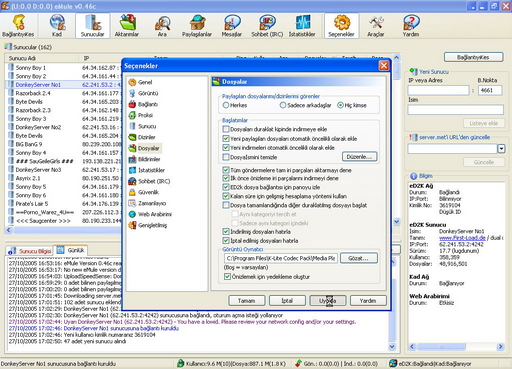Toggle Yeni indirmeleri otomatik öncelikli checkbox
The image size is (512, 369).
point(226,148)
